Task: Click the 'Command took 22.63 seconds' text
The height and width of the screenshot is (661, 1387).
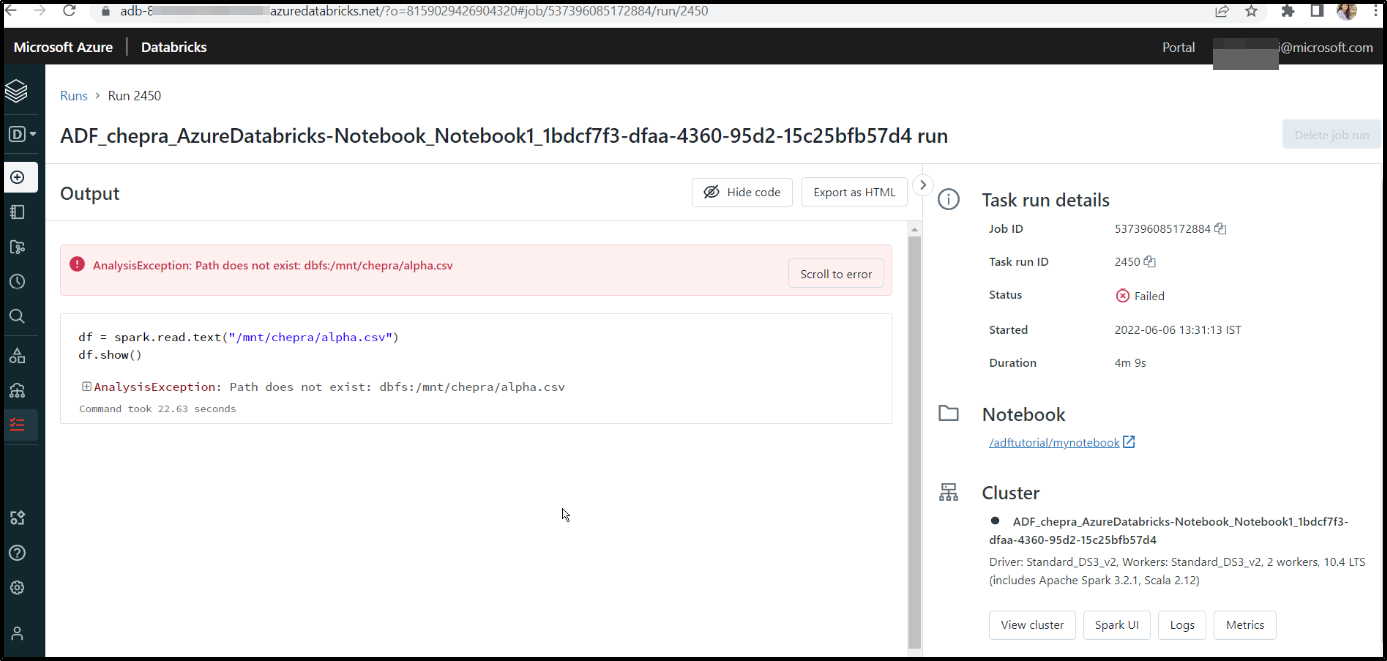Action: click(158, 409)
